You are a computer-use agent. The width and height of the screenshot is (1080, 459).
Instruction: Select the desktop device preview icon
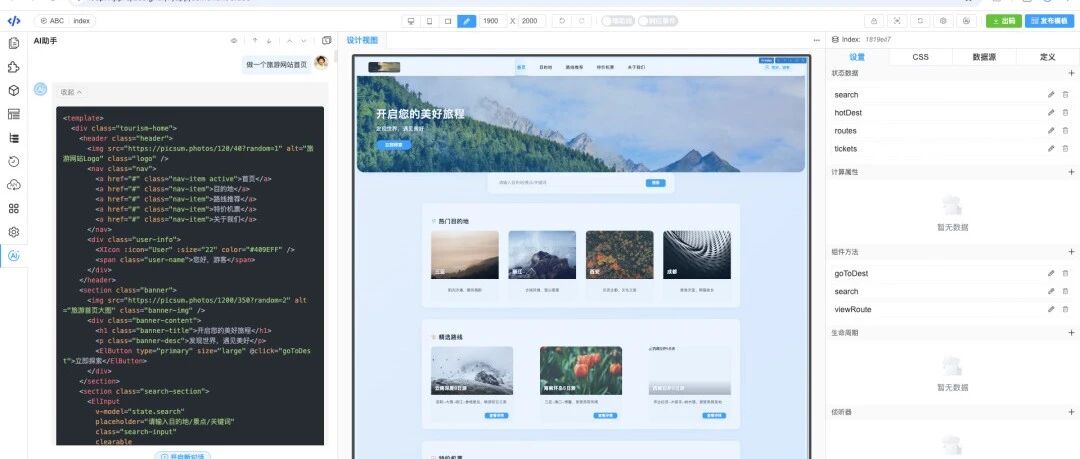(411, 21)
